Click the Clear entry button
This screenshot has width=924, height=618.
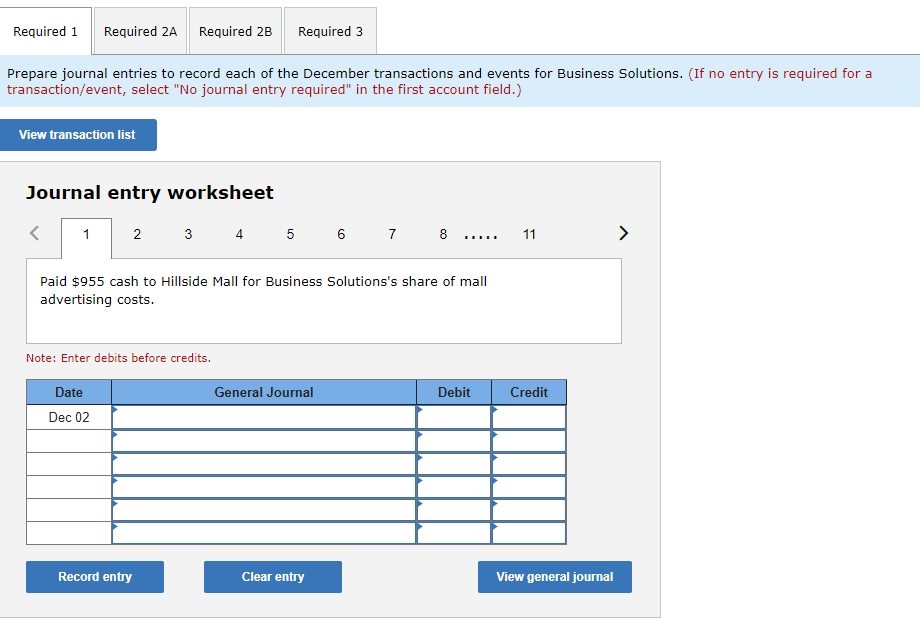[272, 577]
